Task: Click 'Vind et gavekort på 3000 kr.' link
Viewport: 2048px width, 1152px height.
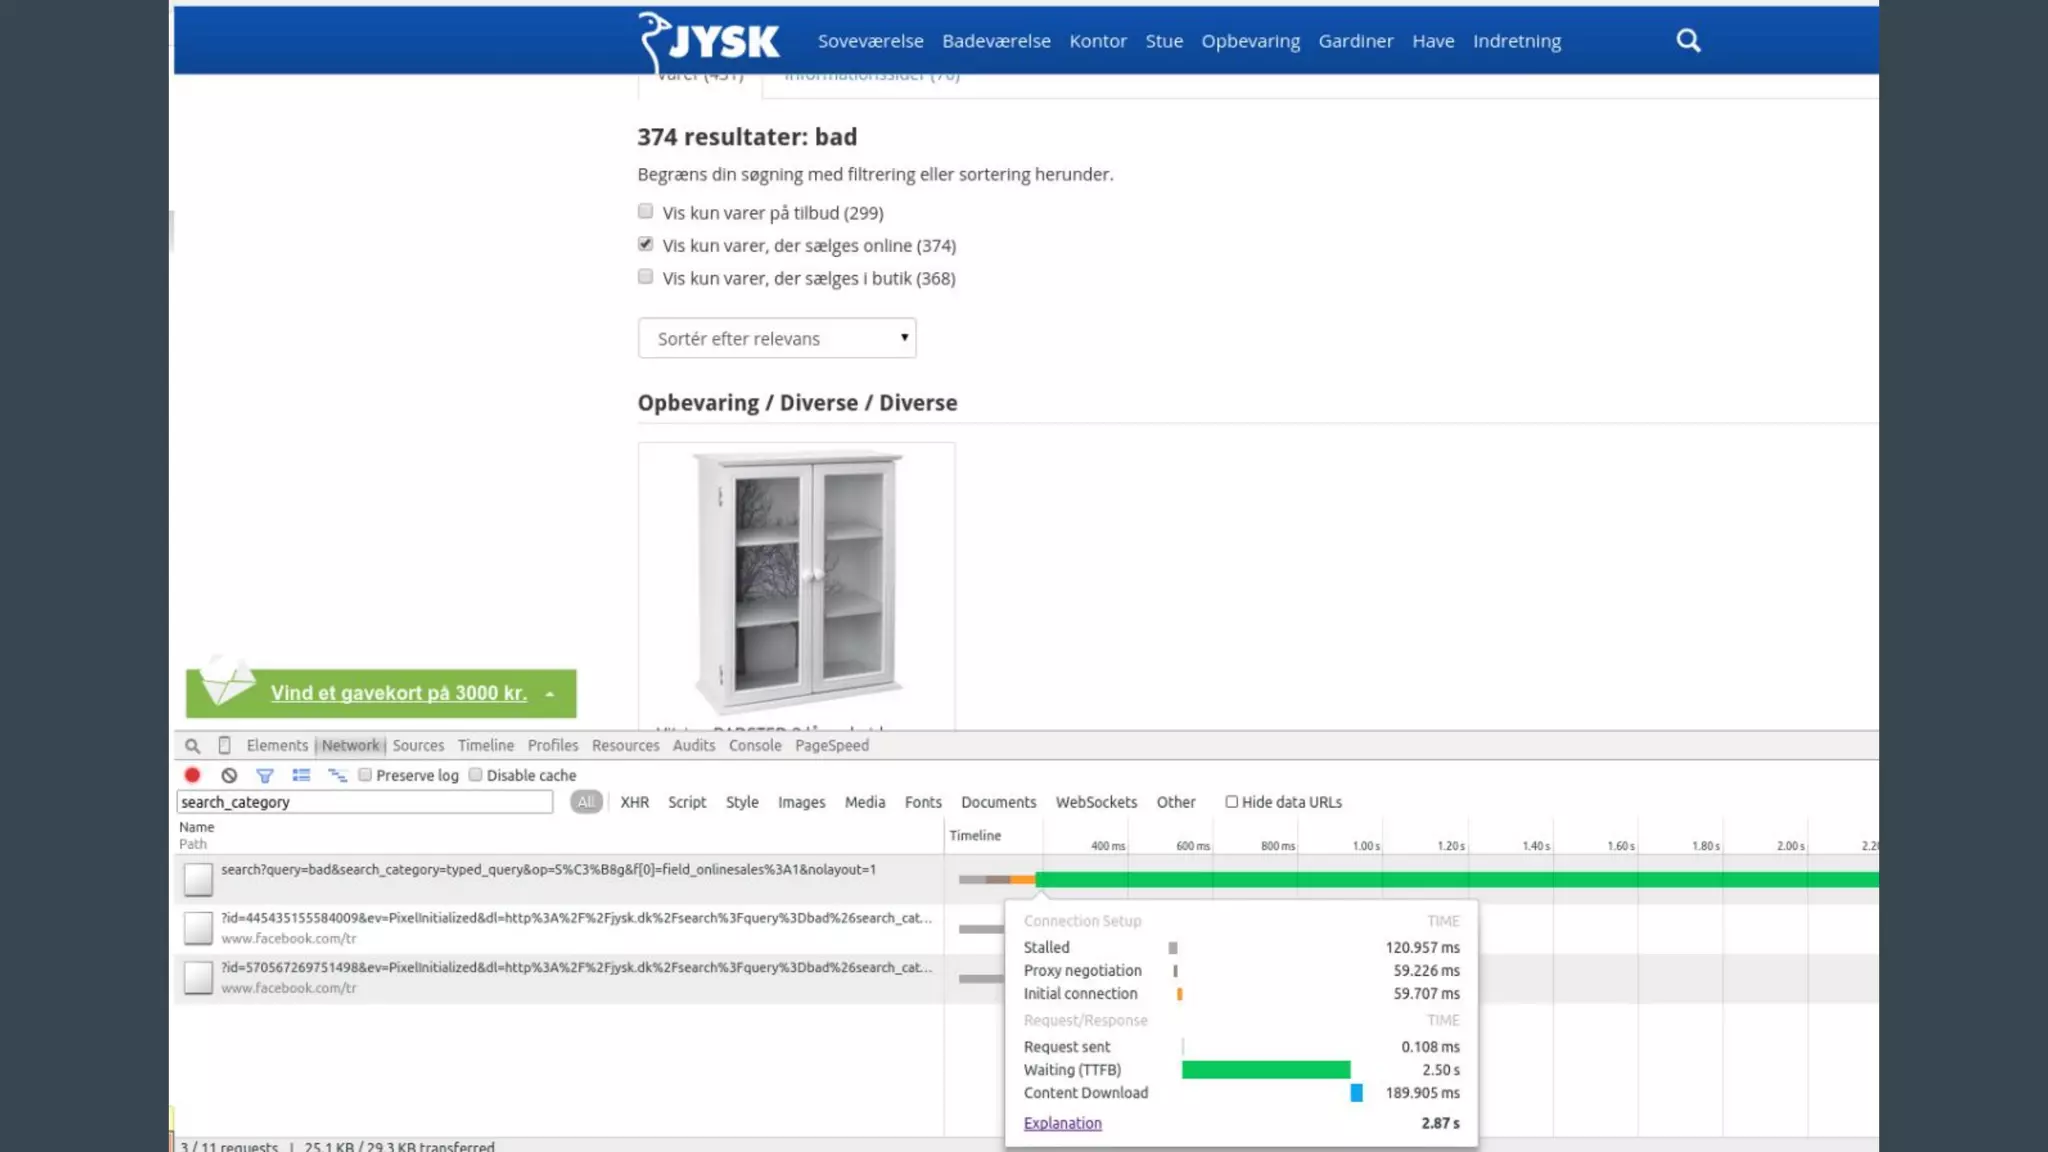Action: point(398,693)
